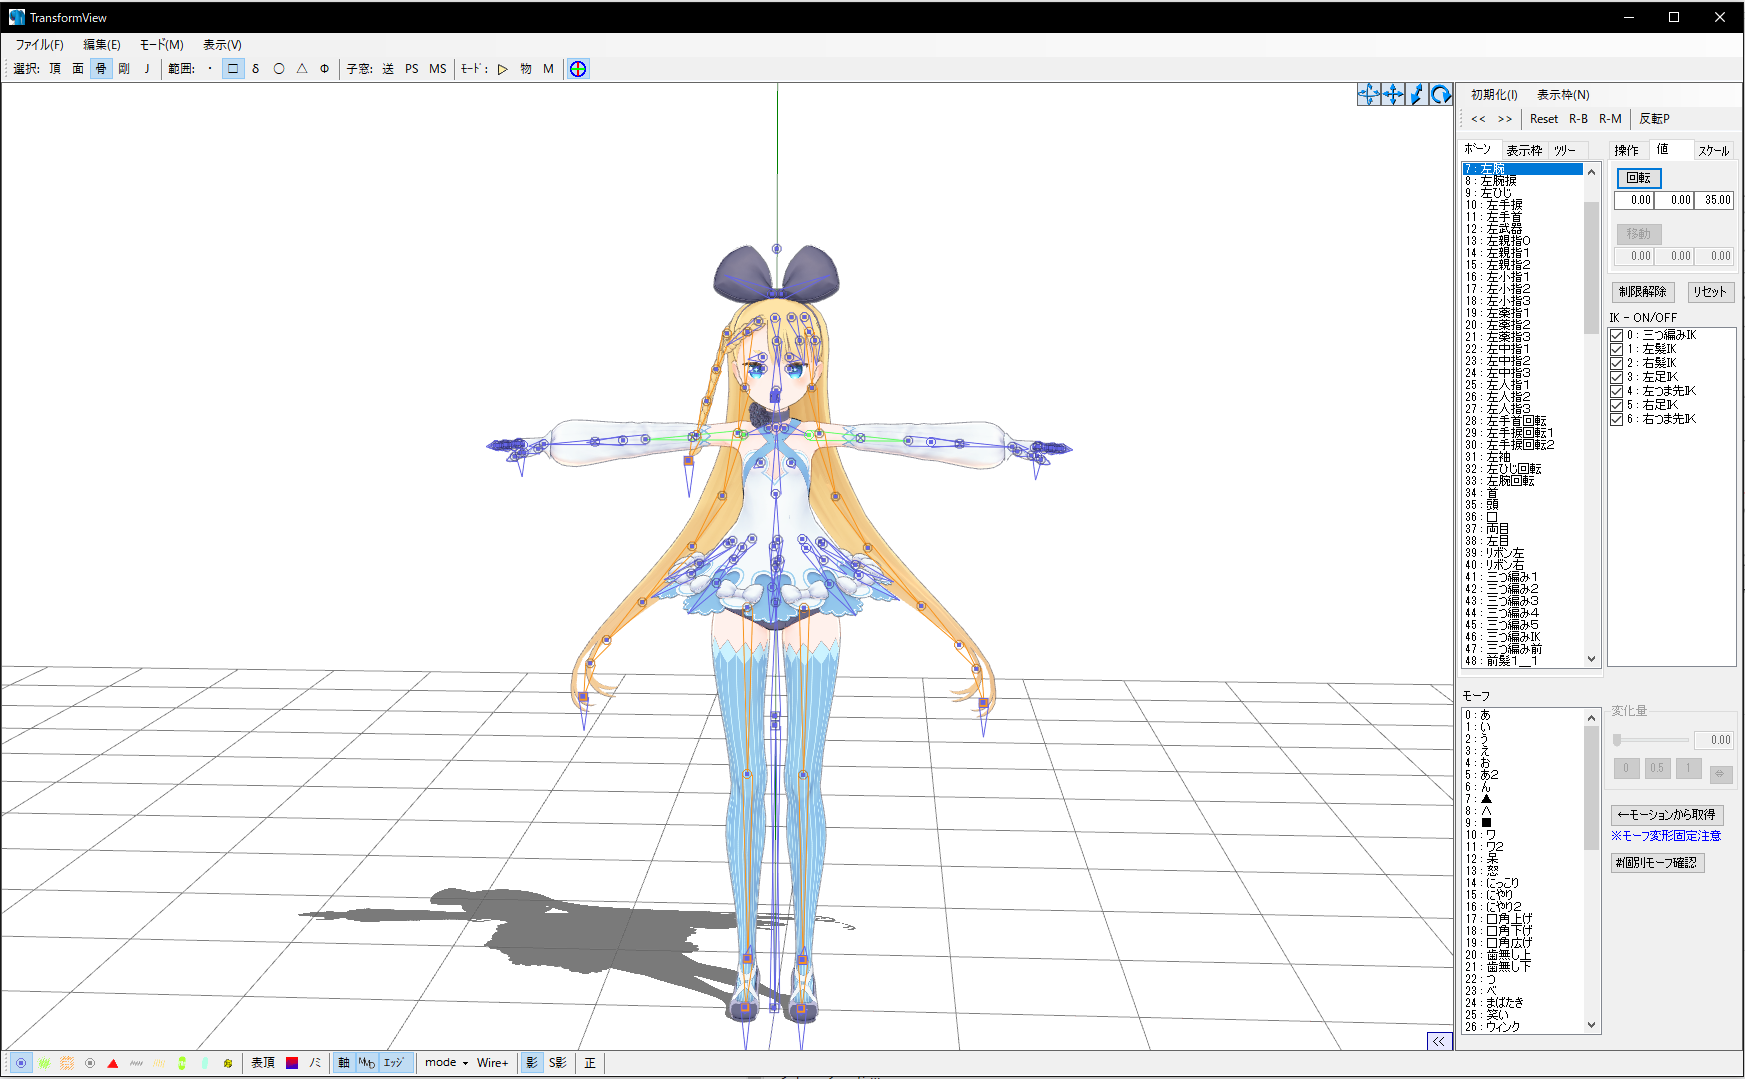Open the 表示枠(N) menu
Image resolution: width=1745 pixels, height=1079 pixels.
[1563, 95]
